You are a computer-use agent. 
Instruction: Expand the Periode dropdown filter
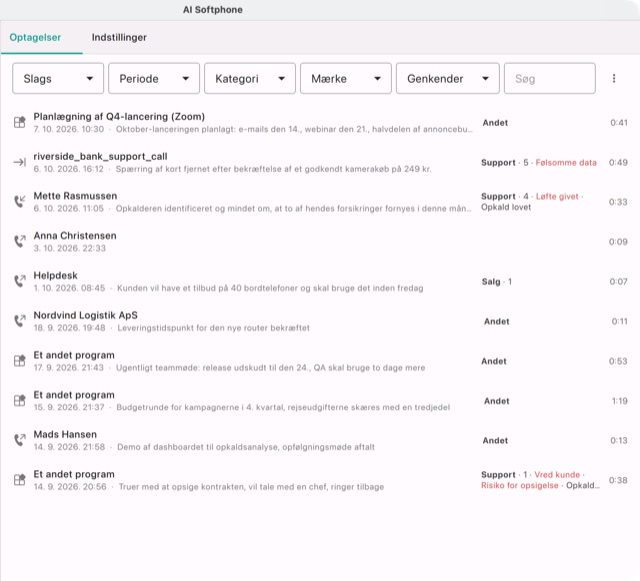click(154, 78)
